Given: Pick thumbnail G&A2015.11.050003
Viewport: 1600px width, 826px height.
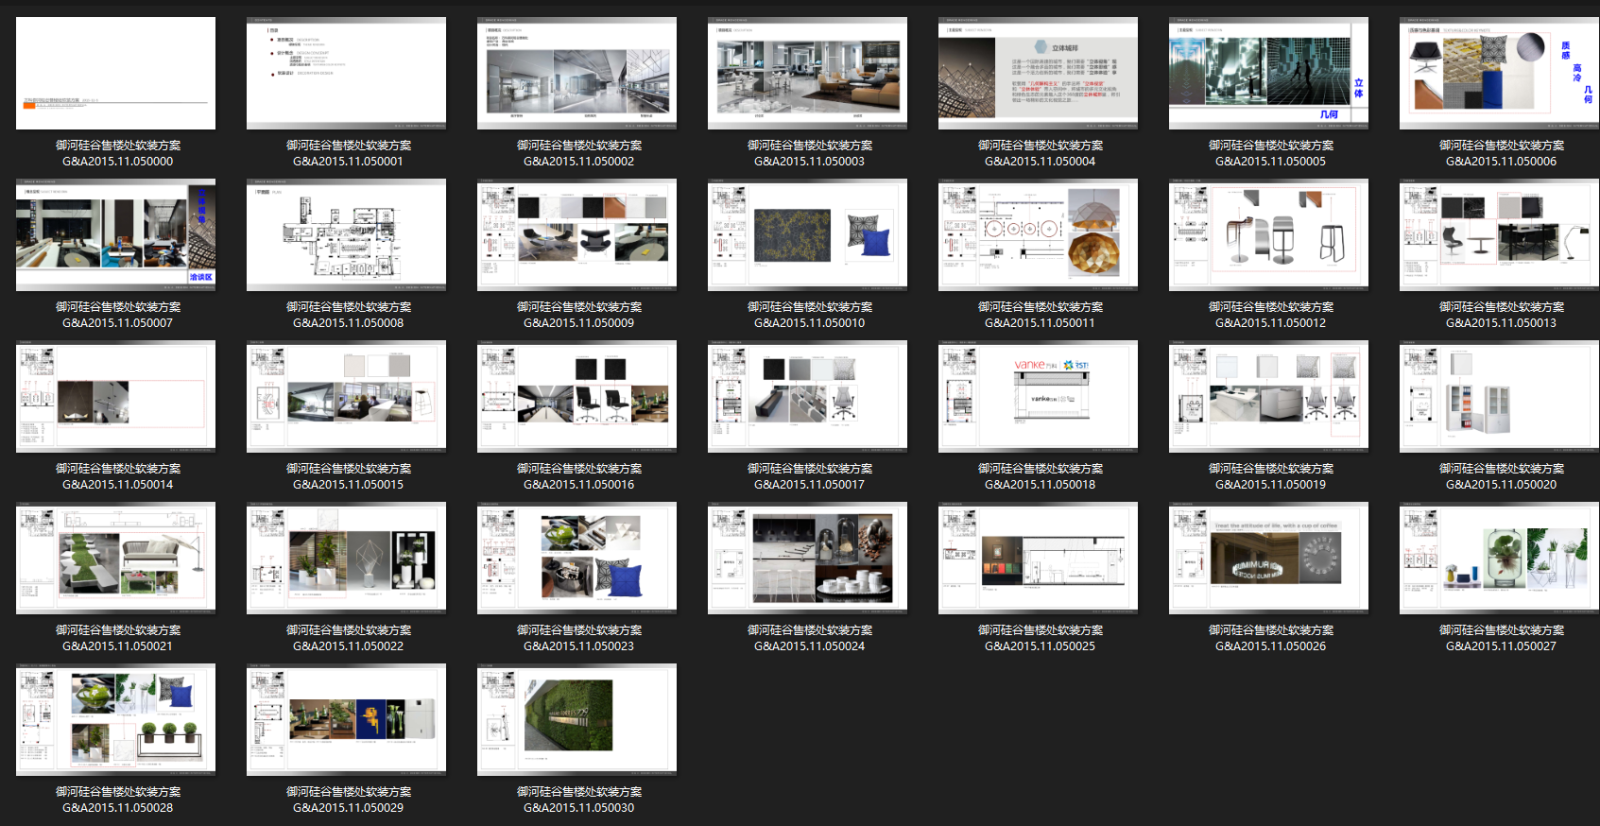Looking at the screenshot, I should pos(808,73).
